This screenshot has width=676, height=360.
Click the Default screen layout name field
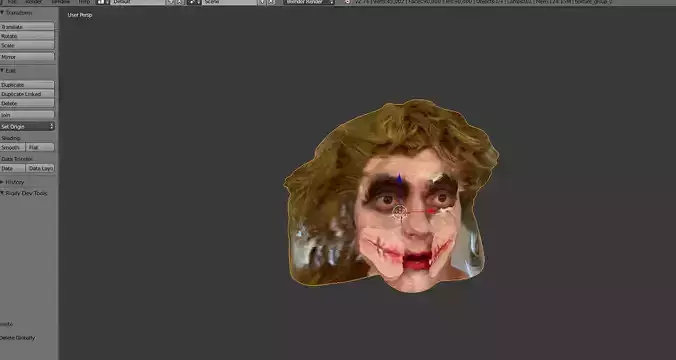(x=138, y=2)
